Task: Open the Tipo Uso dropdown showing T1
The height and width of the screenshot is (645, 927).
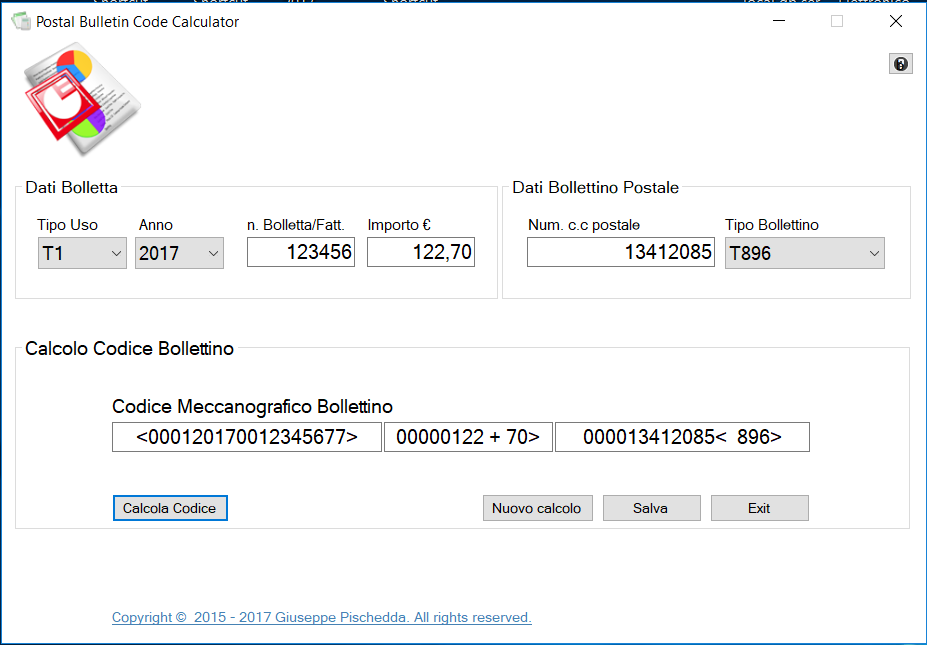Action: [x=82, y=253]
